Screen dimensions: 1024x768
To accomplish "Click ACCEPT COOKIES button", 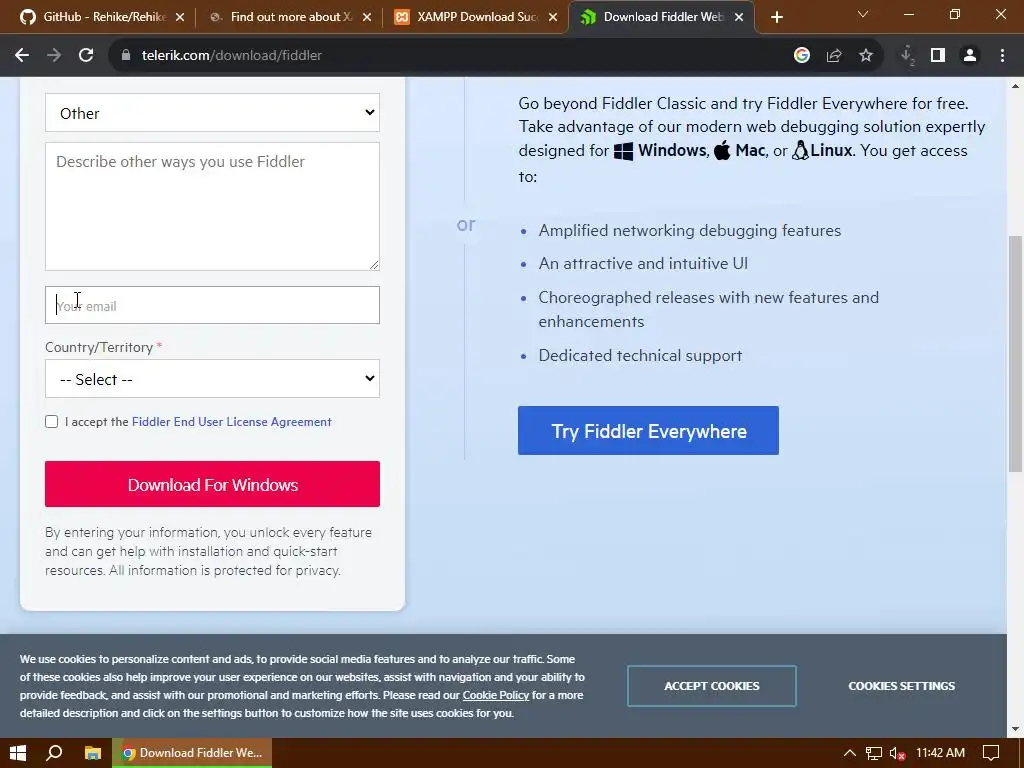I will click(x=712, y=686).
